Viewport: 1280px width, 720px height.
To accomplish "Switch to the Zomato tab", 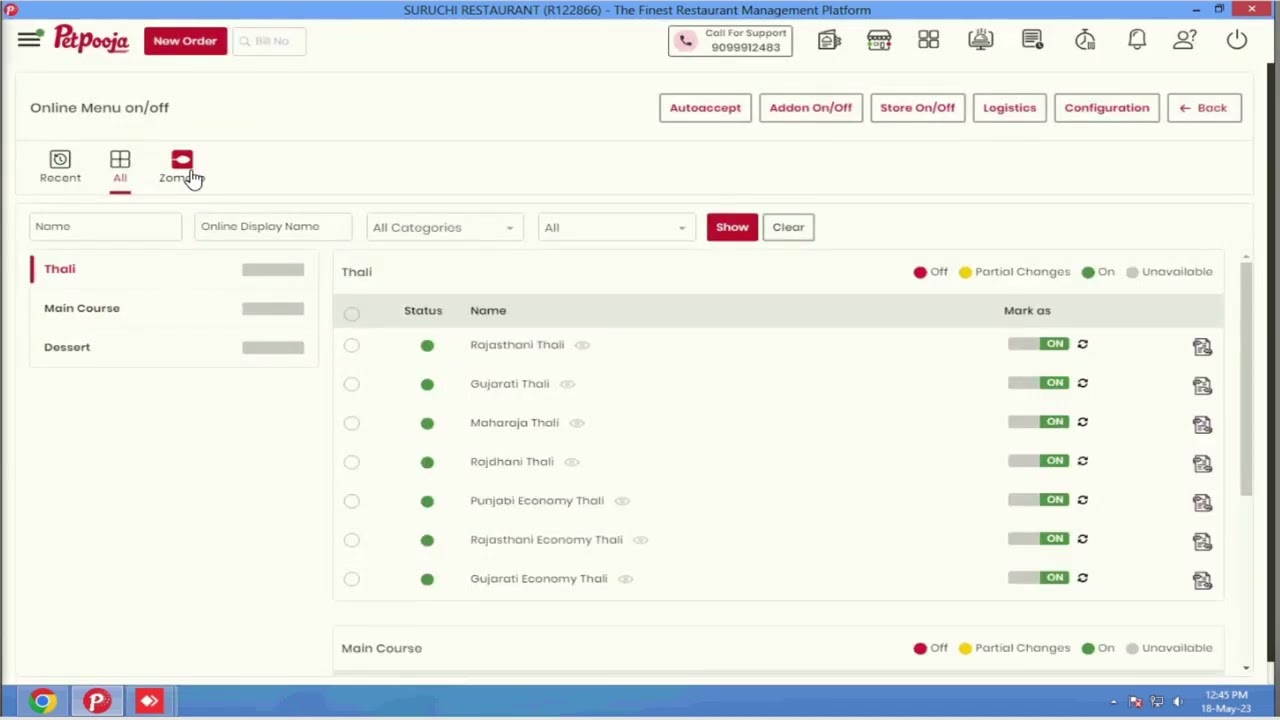I will point(181,167).
